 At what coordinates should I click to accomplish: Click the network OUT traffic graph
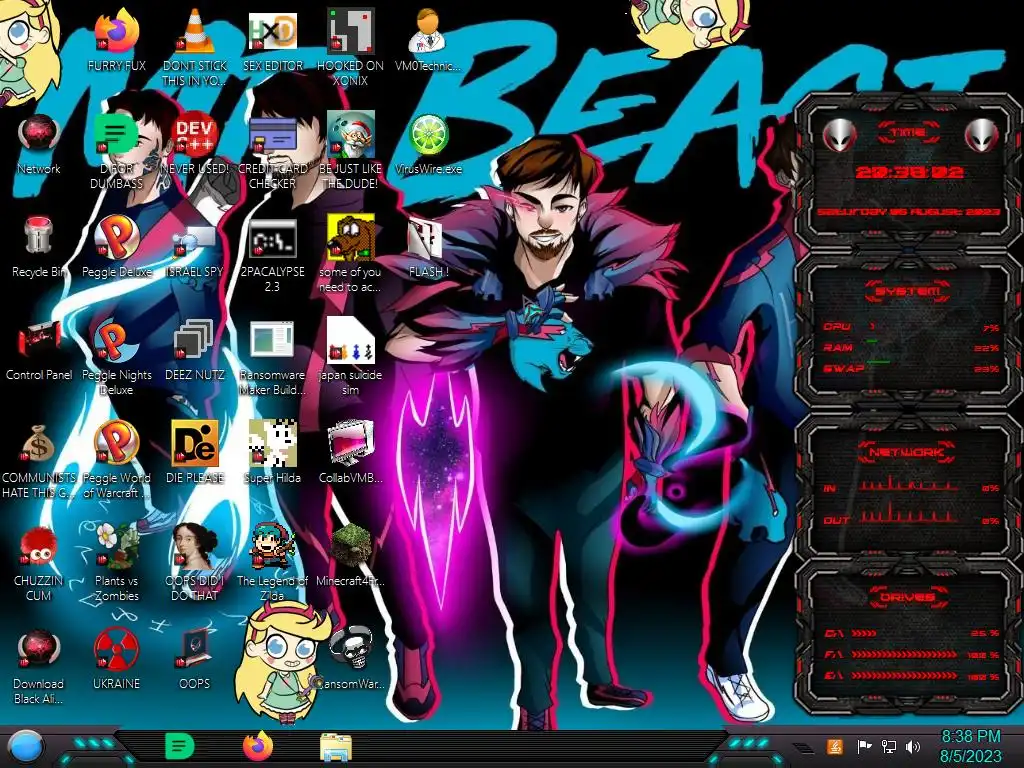point(909,513)
